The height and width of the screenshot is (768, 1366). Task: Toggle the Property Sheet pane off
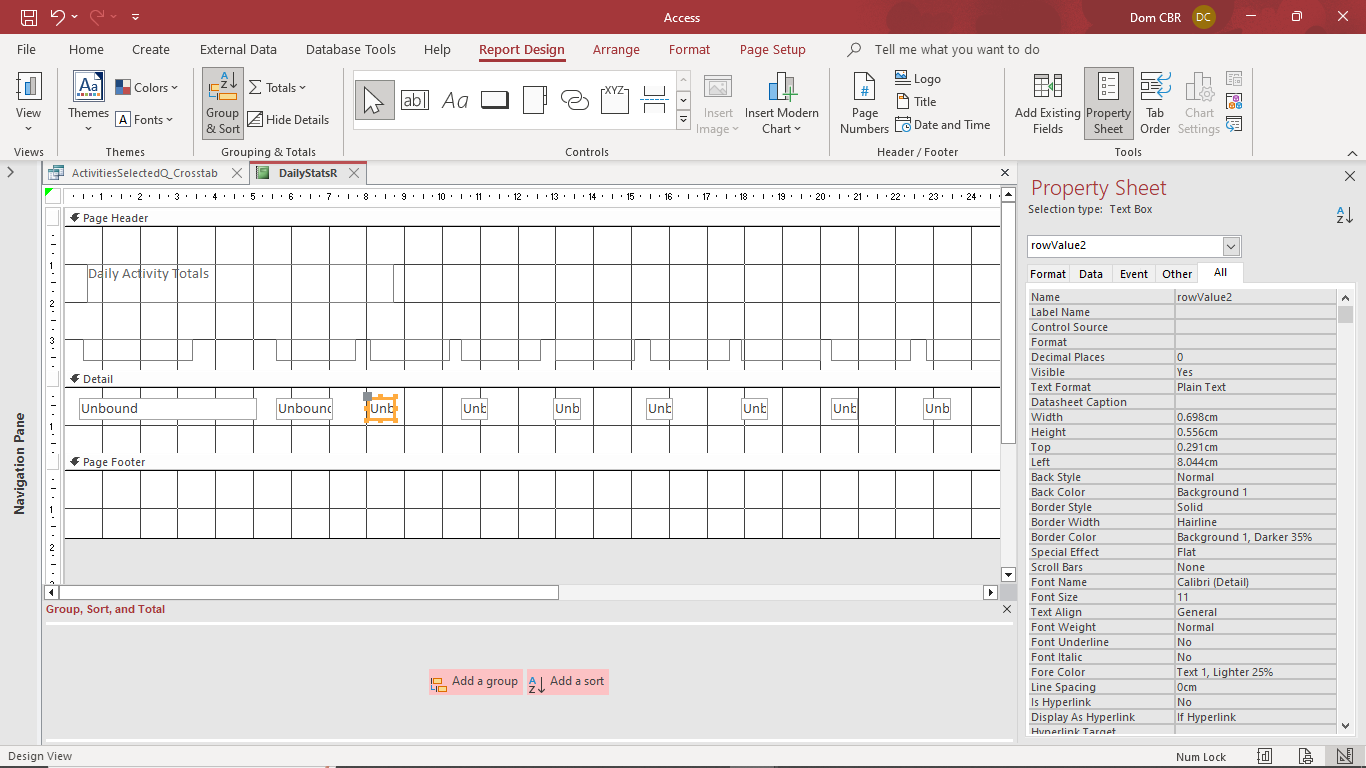1108,103
